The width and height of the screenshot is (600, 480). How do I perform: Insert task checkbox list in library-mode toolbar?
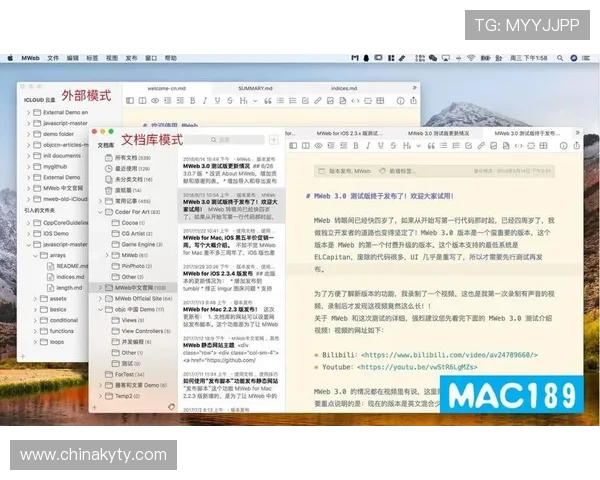tap(468, 146)
